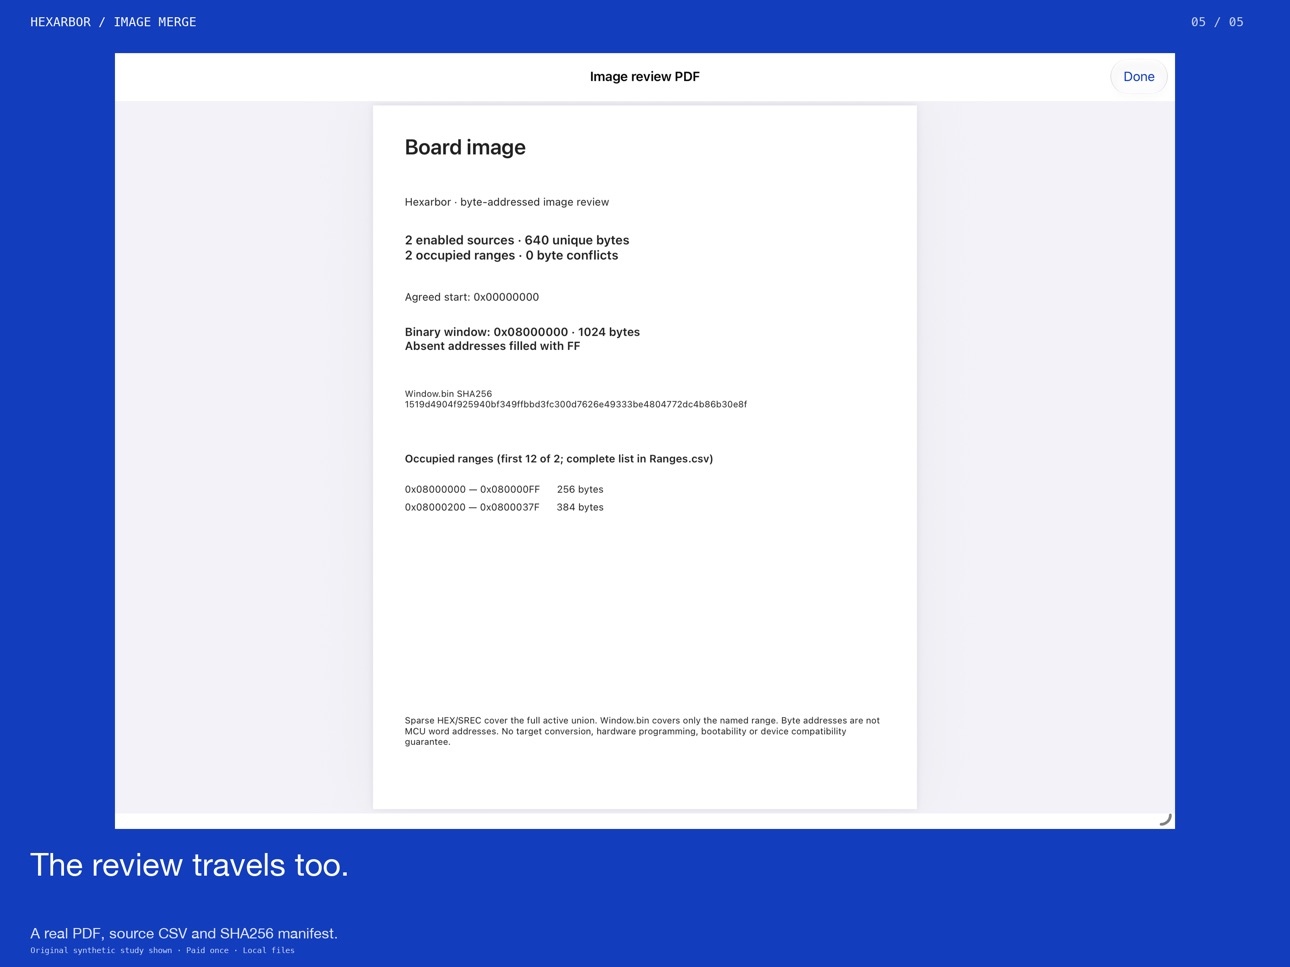Click 'The review travels too.' headline

[x=189, y=865]
